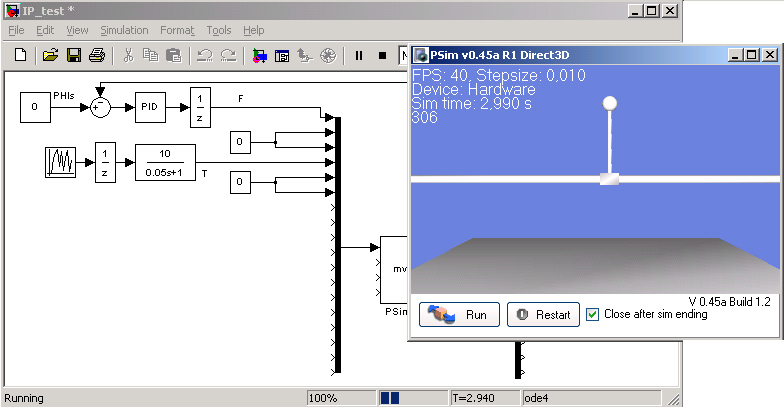This screenshot has width=784, height=407.
Task: Uncheck Close after sim ending
Action: pos(593,314)
